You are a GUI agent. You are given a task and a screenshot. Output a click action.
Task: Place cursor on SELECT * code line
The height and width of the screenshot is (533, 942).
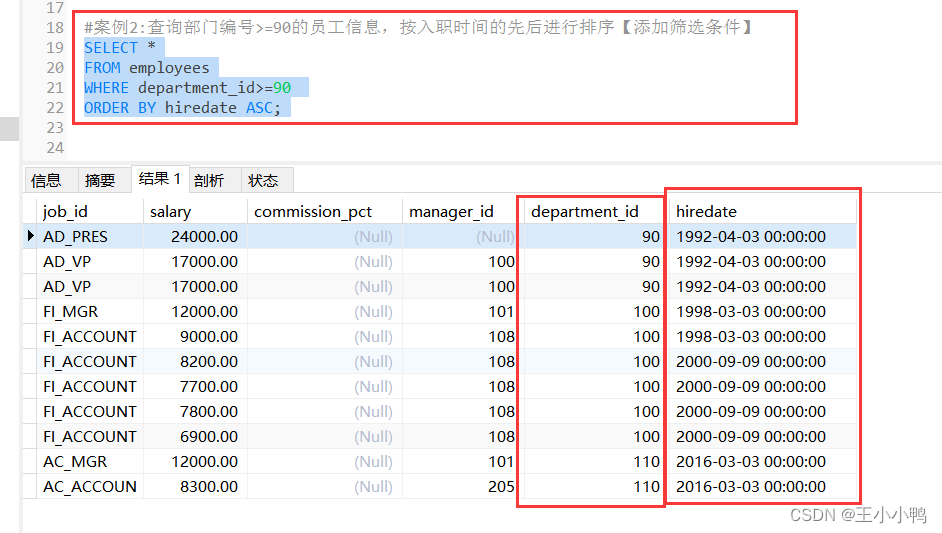click(x=120, y=47)
